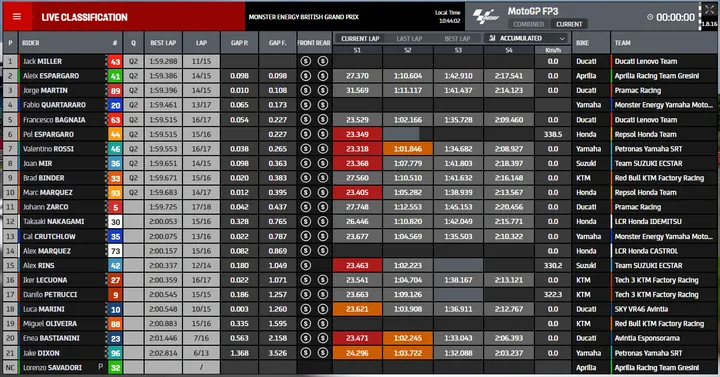Click Luca Marini's rear tyre icon
This screenshot has width=720, height=377.
tap(323, 309)
